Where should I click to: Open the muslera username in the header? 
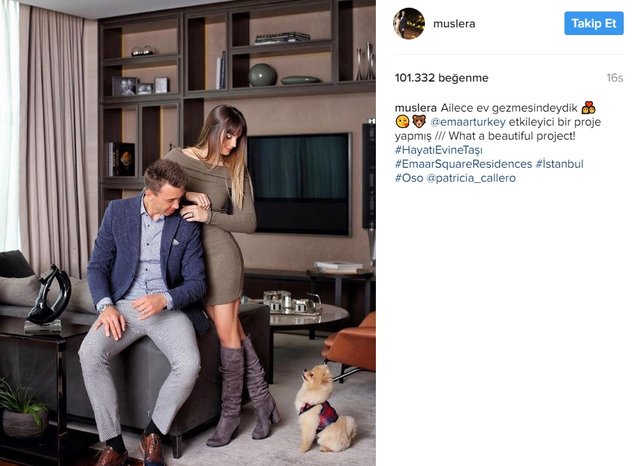(x=454, y=24)
